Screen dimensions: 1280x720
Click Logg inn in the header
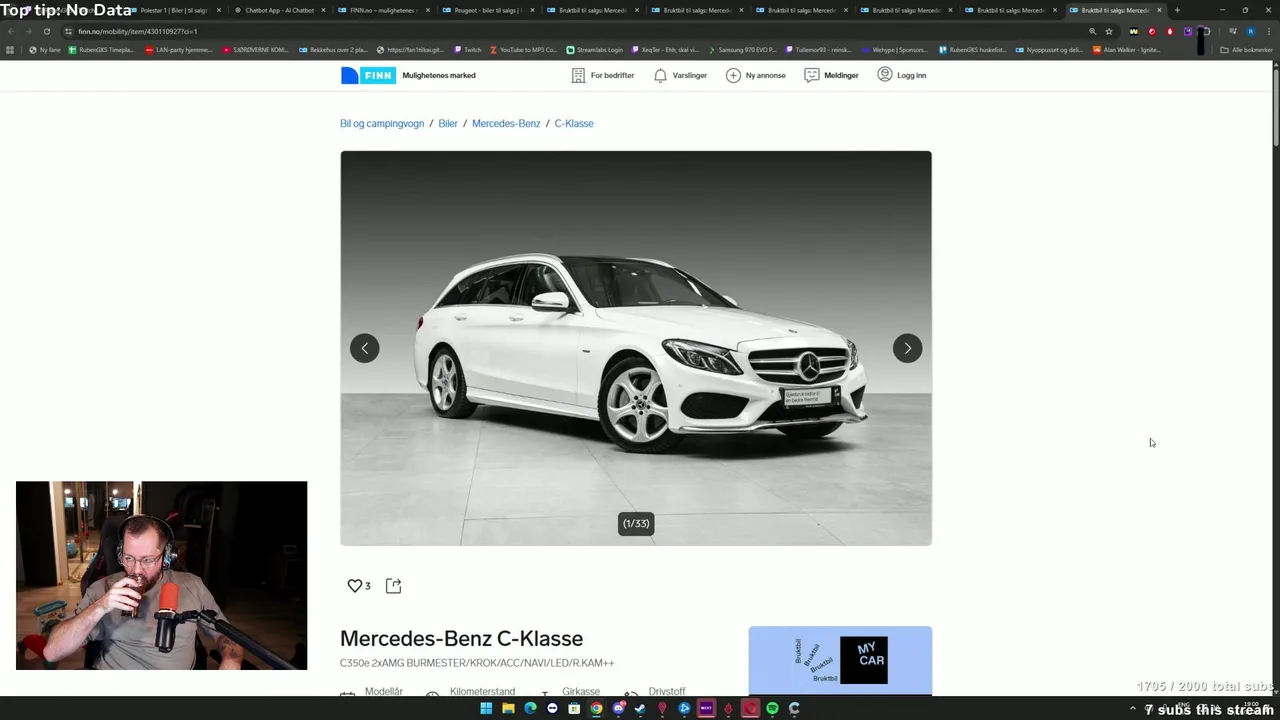(x=901, y=75)
